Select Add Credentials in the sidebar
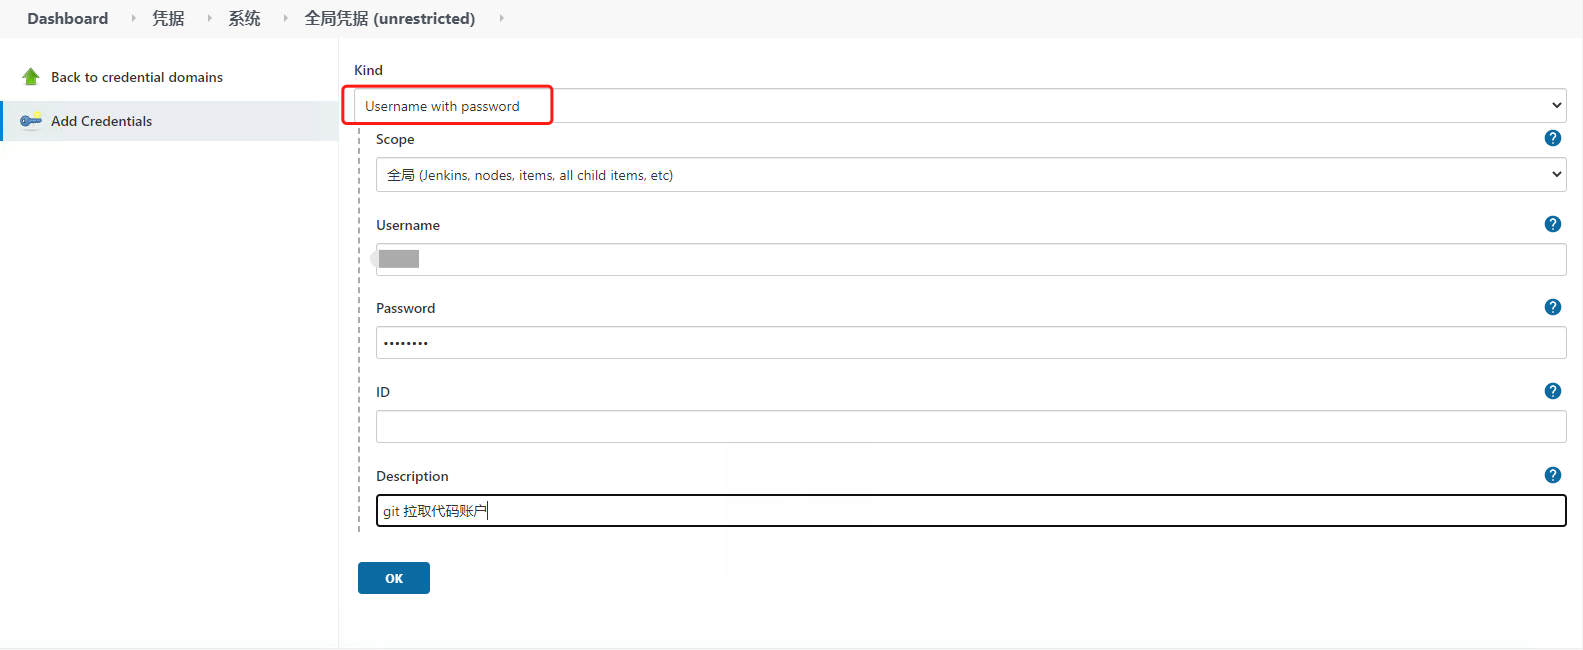 point(102,121)
